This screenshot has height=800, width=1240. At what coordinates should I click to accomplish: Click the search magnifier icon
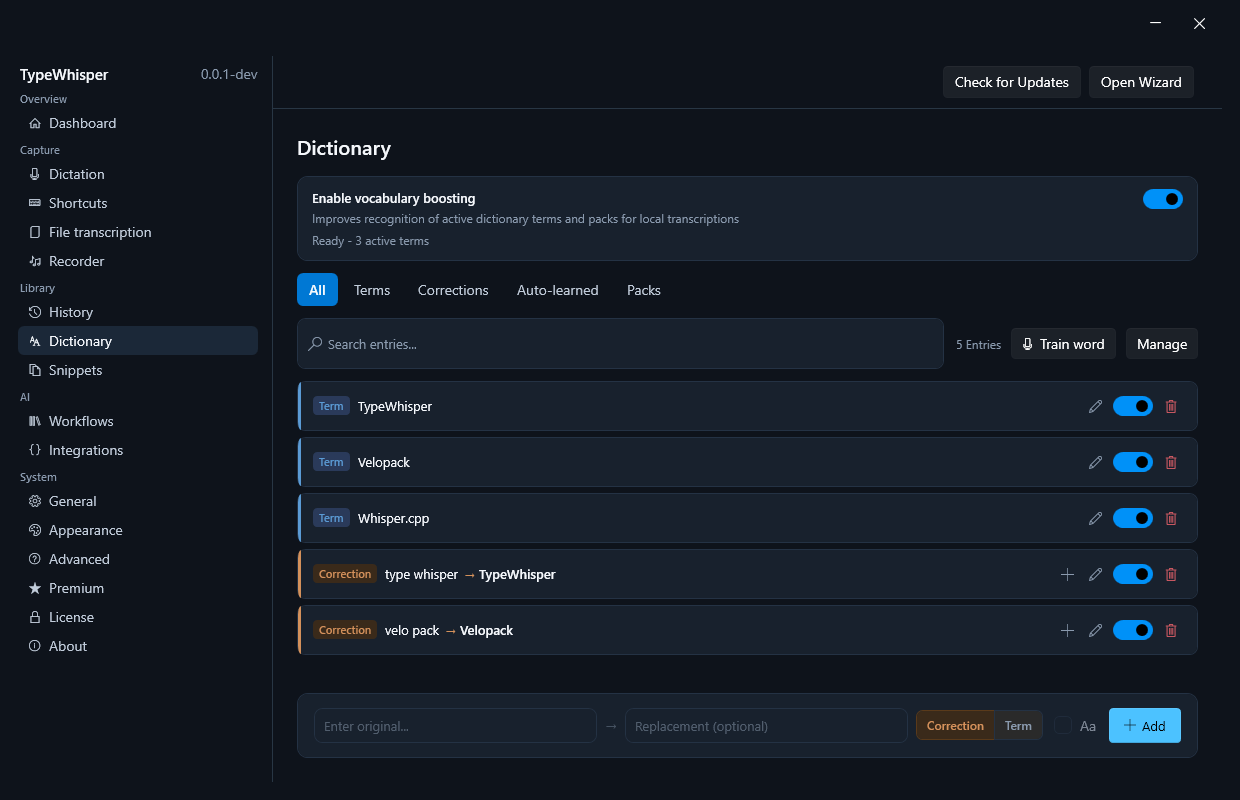pos(316,344)
